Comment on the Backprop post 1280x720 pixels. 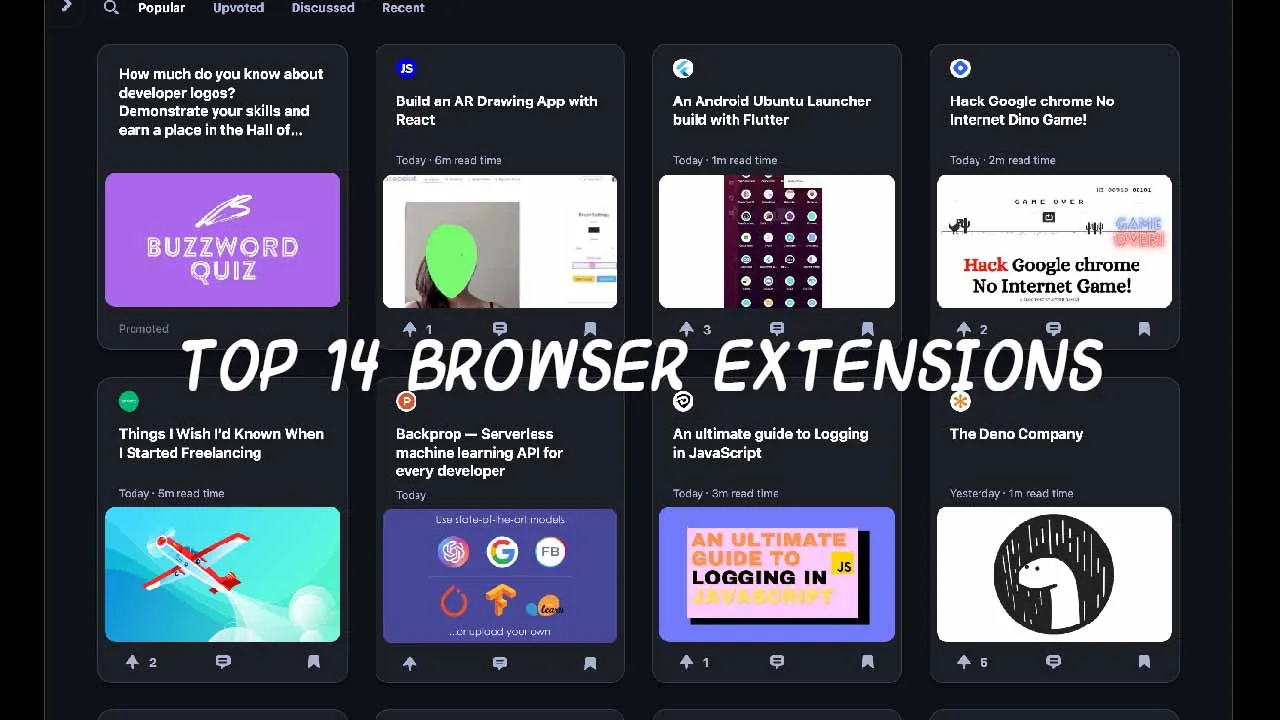click(500, 663)
